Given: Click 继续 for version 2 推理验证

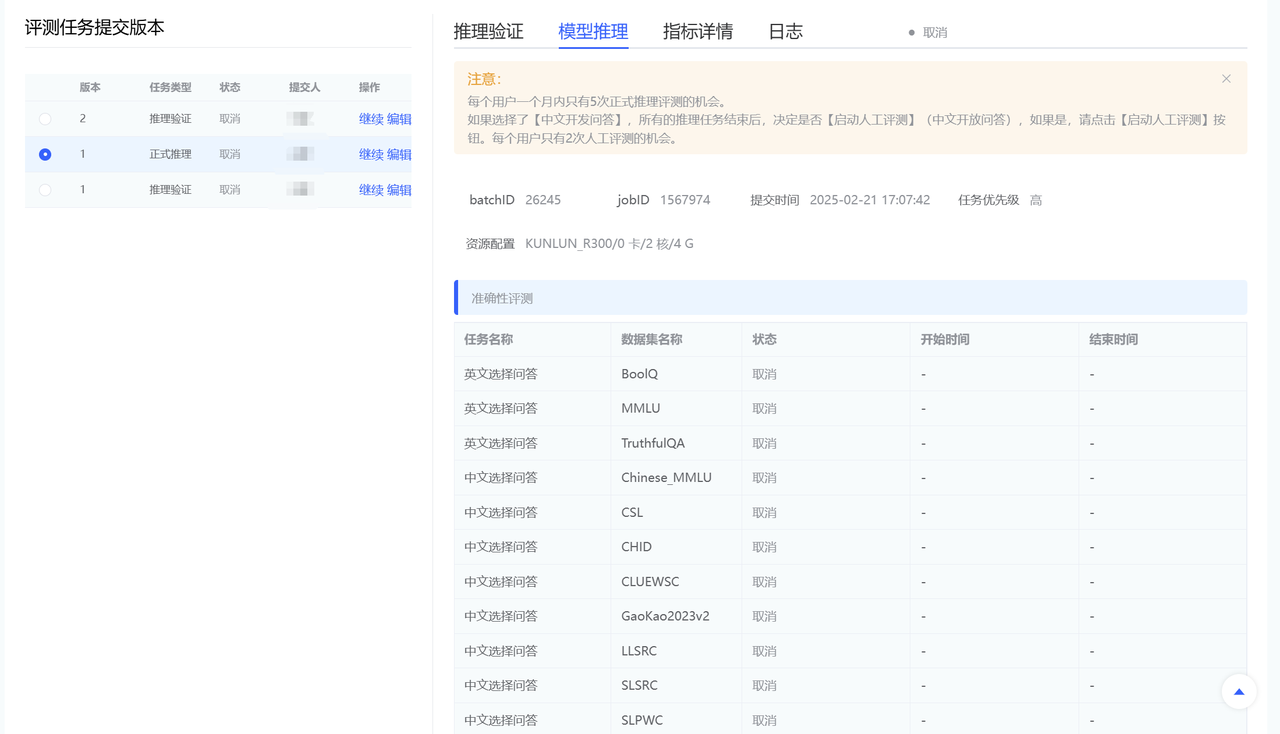Looking at the screenshot, I should (x=371, y=119).
